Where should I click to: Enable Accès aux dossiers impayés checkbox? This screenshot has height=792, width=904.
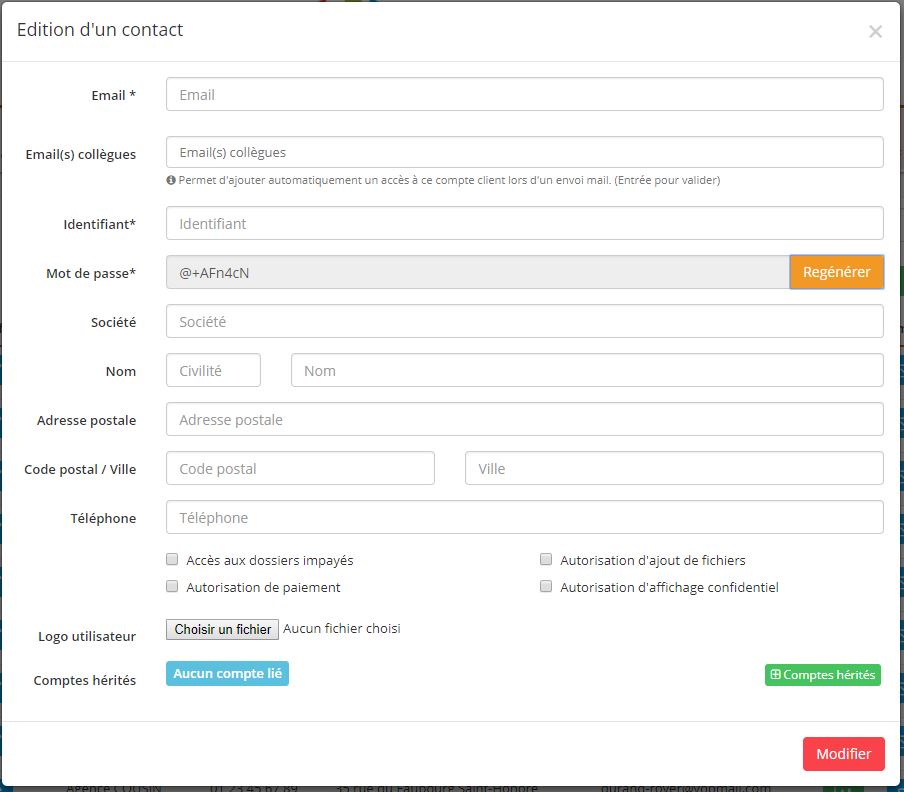[x=173, y=560]
